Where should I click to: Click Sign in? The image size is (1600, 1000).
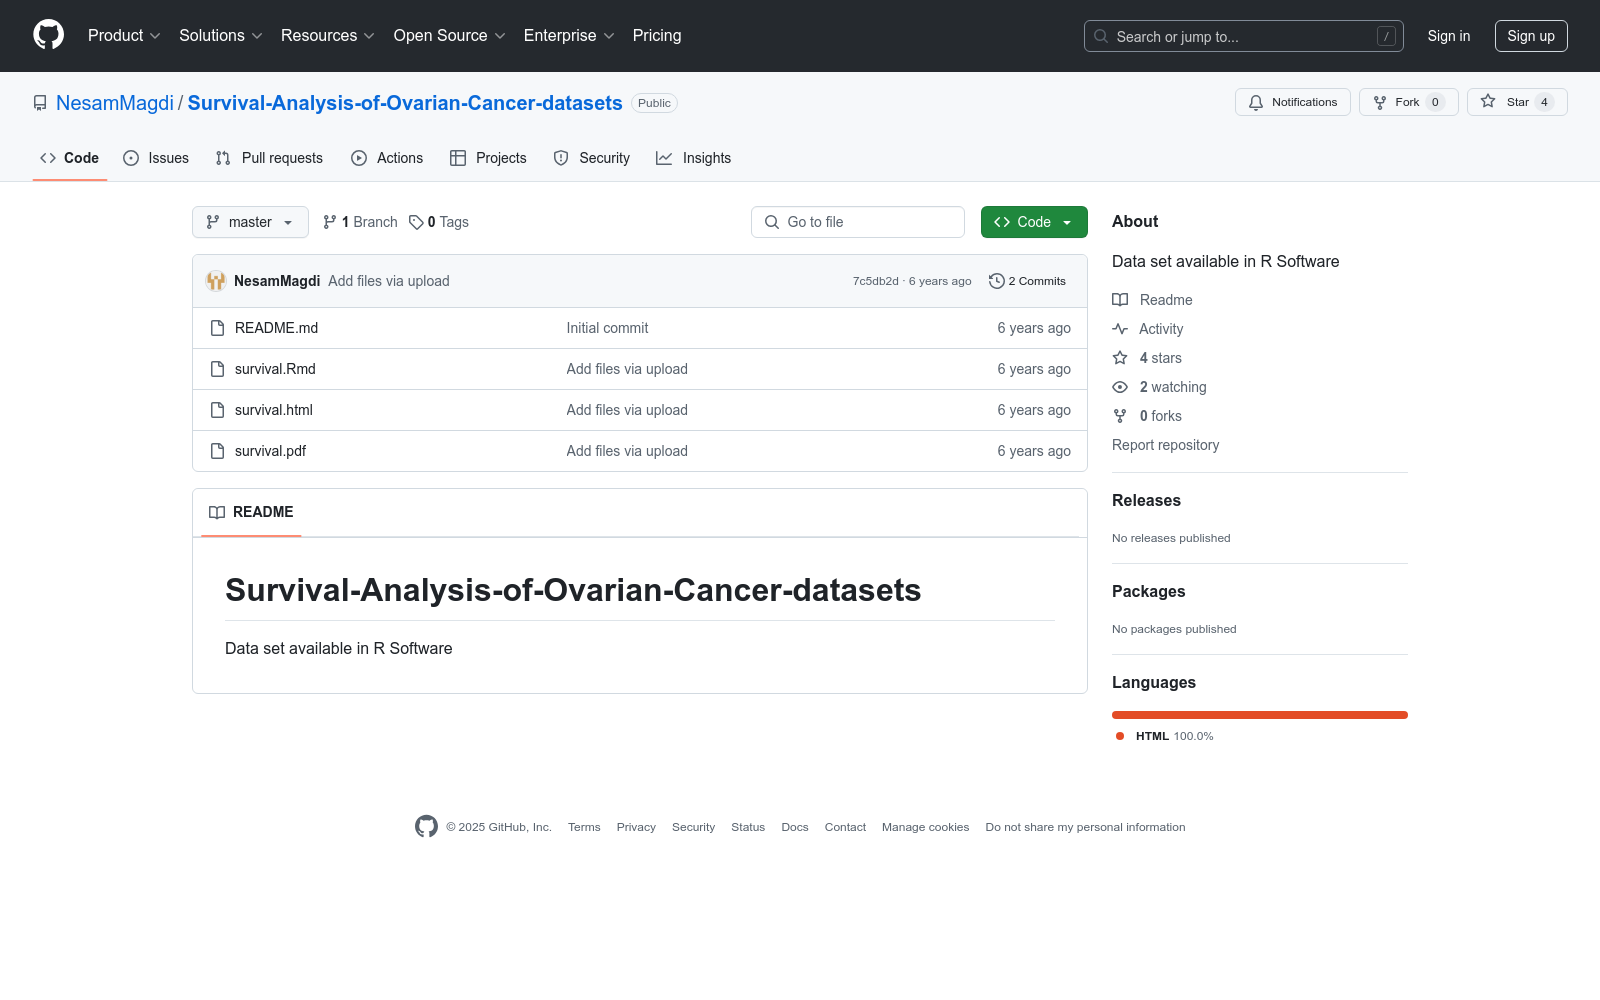[1449, 36]
